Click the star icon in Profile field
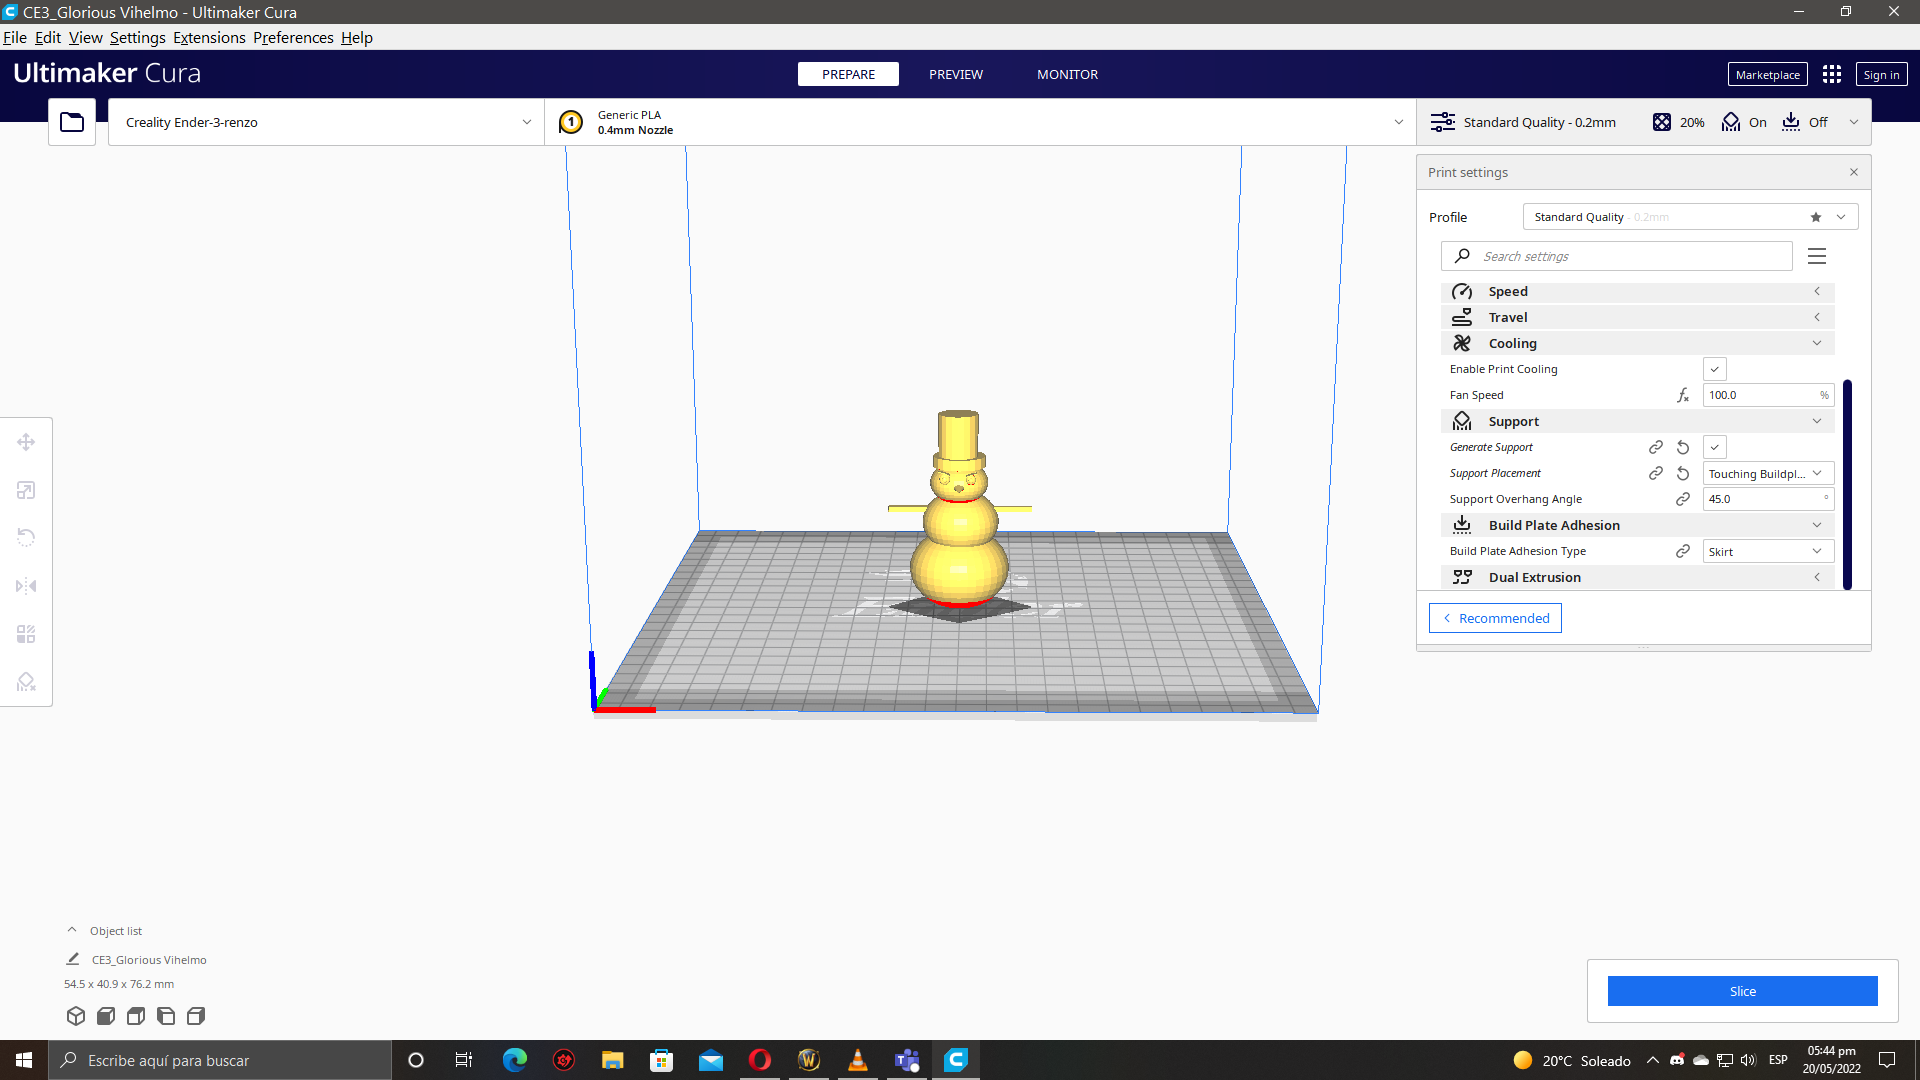 coord(1816,217)
